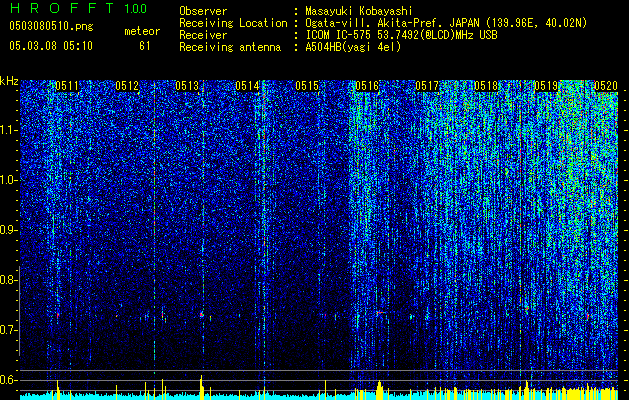Click the 0519 time marker
Screen dimensions: 629x400
546,86
